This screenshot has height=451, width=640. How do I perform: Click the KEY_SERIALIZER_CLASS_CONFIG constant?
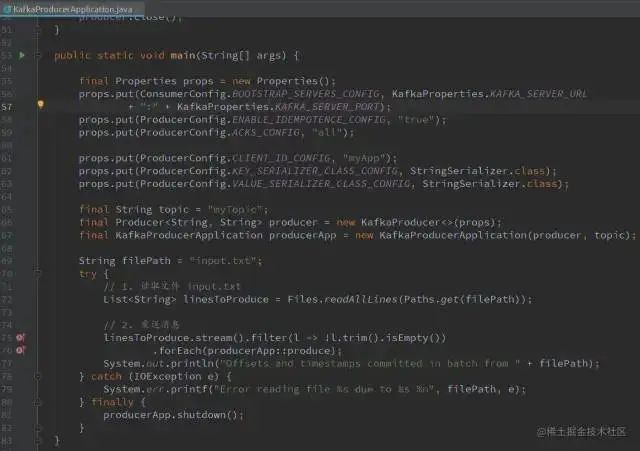(x=315, y=171)
